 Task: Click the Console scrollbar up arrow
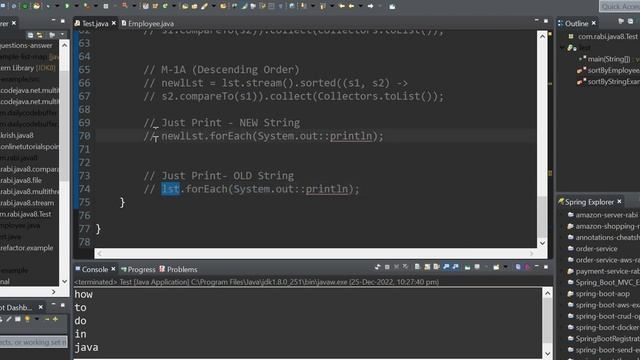coord(547,293)
